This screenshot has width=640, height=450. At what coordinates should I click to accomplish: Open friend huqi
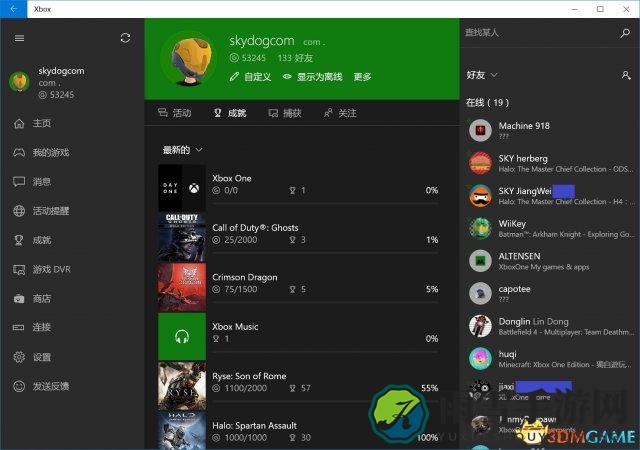coord(550,359)
